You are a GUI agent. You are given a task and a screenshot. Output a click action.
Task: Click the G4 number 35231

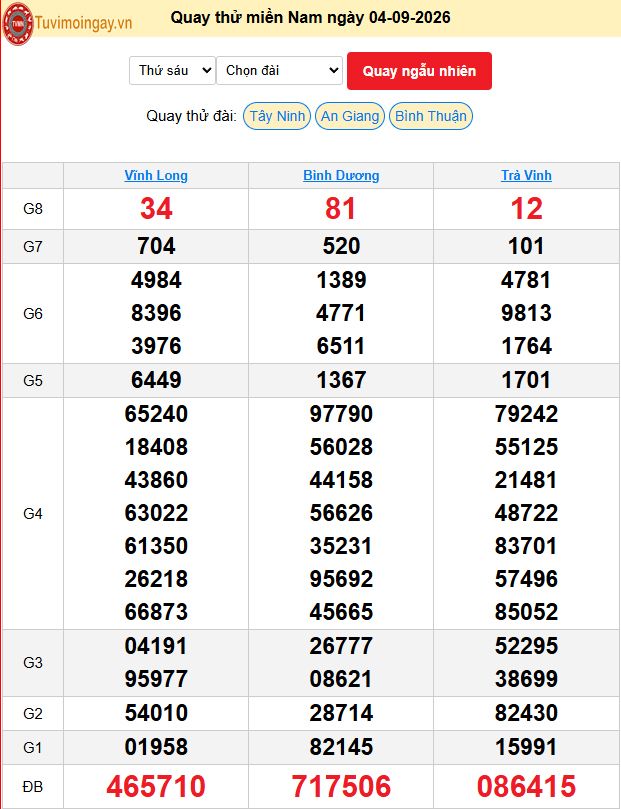coord(341,546)
